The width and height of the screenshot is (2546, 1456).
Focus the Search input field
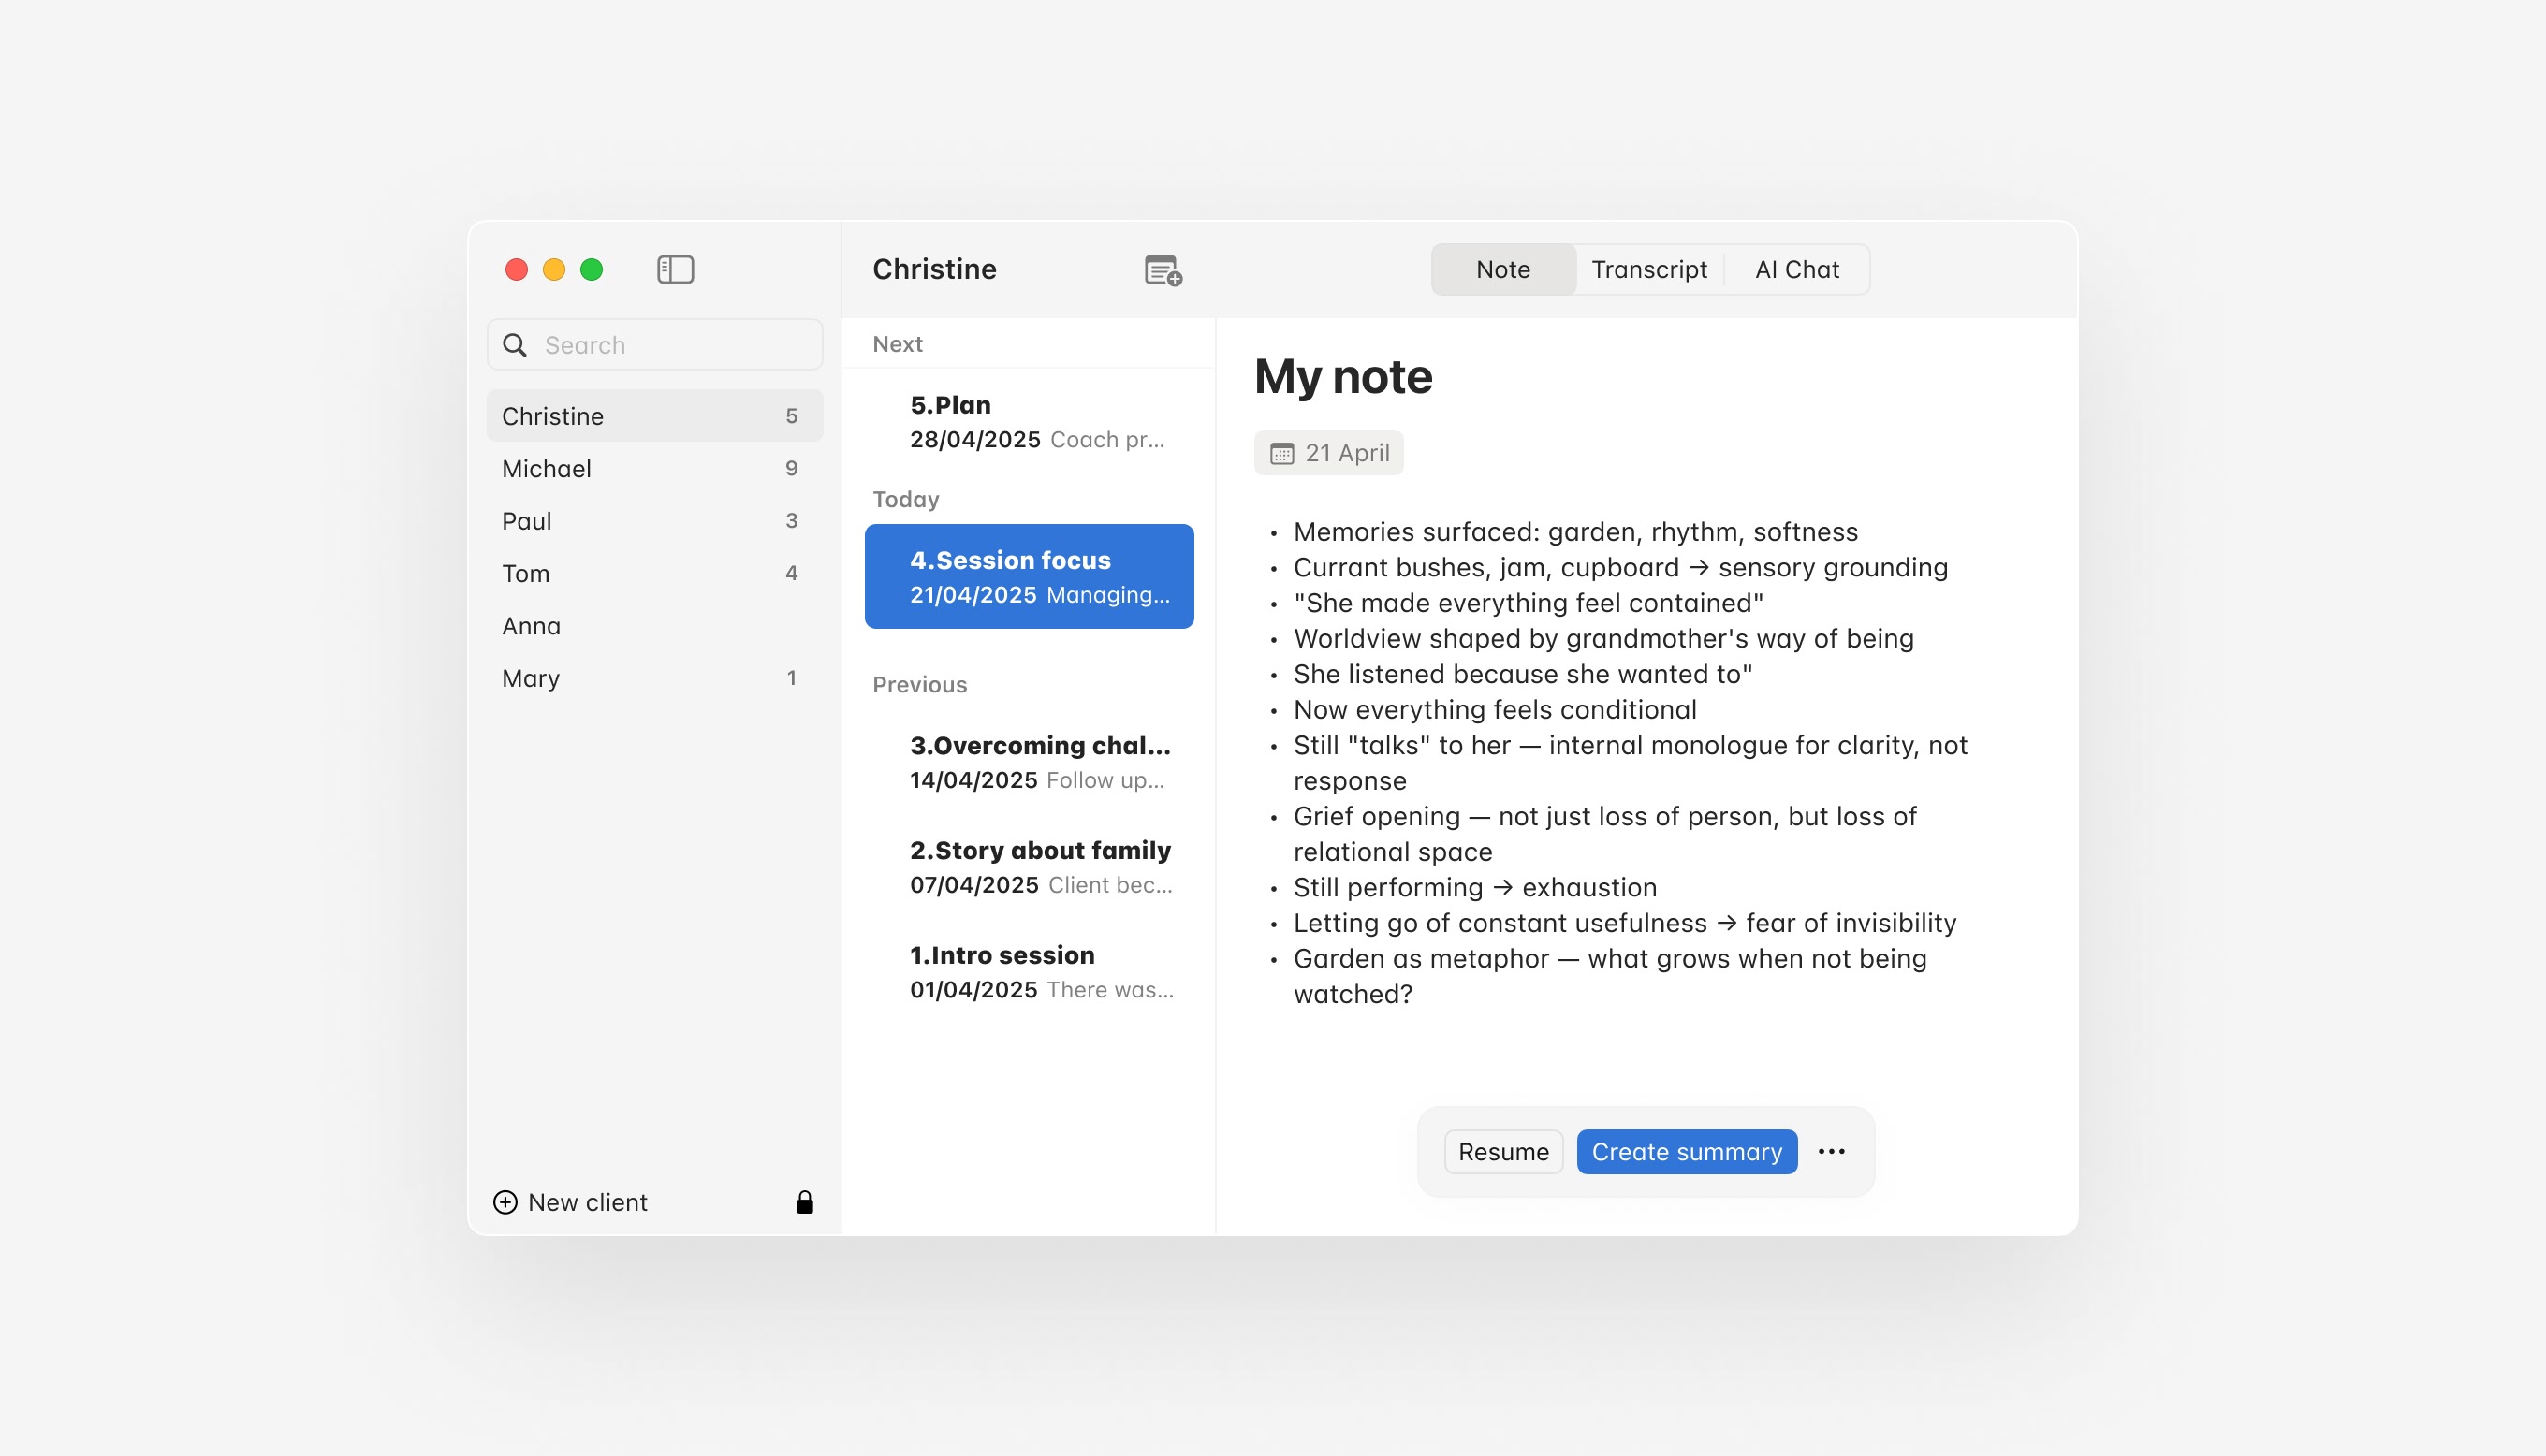click(x=675, y=345)
